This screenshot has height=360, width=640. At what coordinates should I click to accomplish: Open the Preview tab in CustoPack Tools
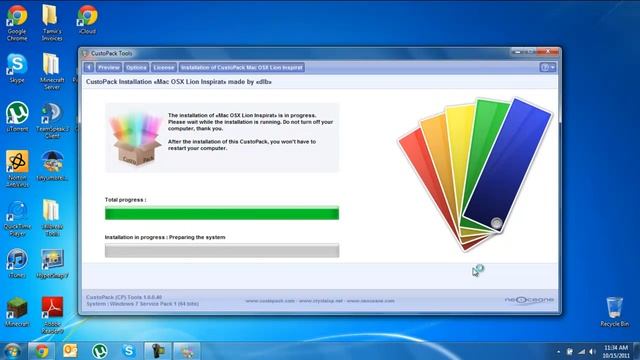point(109,67)
